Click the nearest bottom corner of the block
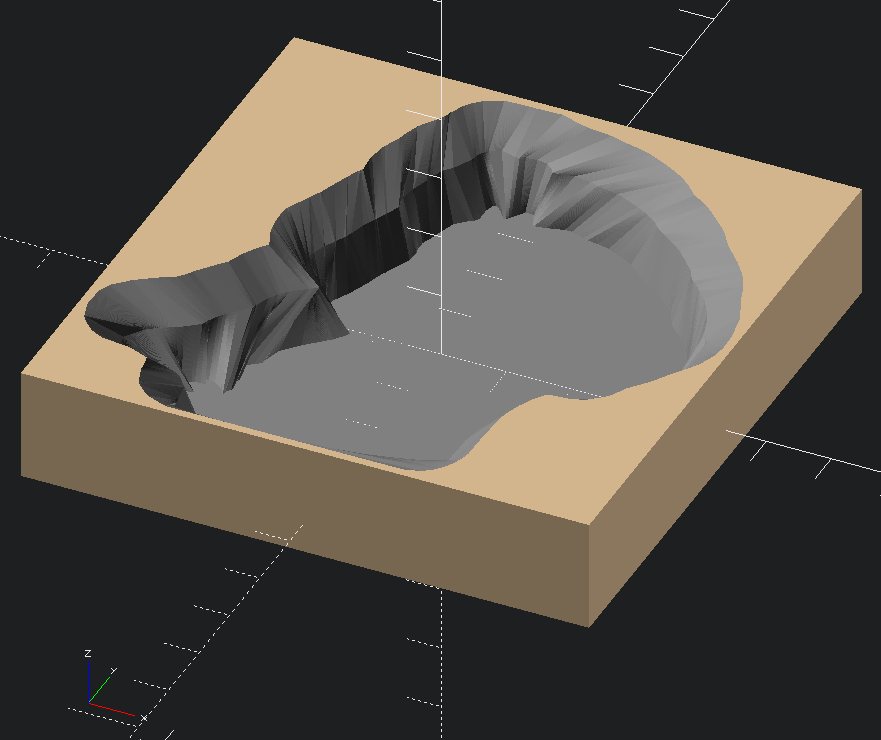The image size is (881, 740). (x=588, y=626)
